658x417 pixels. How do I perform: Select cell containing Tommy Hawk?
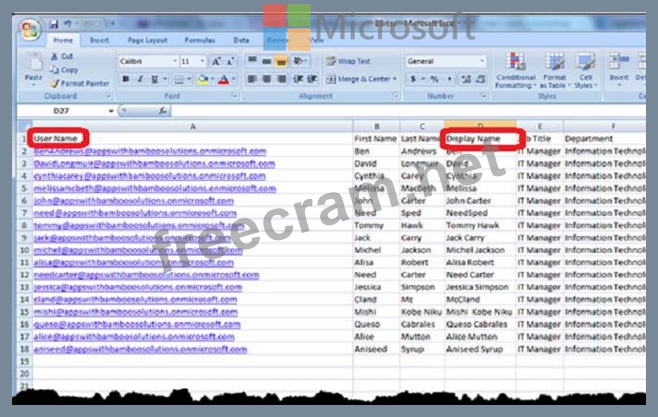tap(480, 226)
